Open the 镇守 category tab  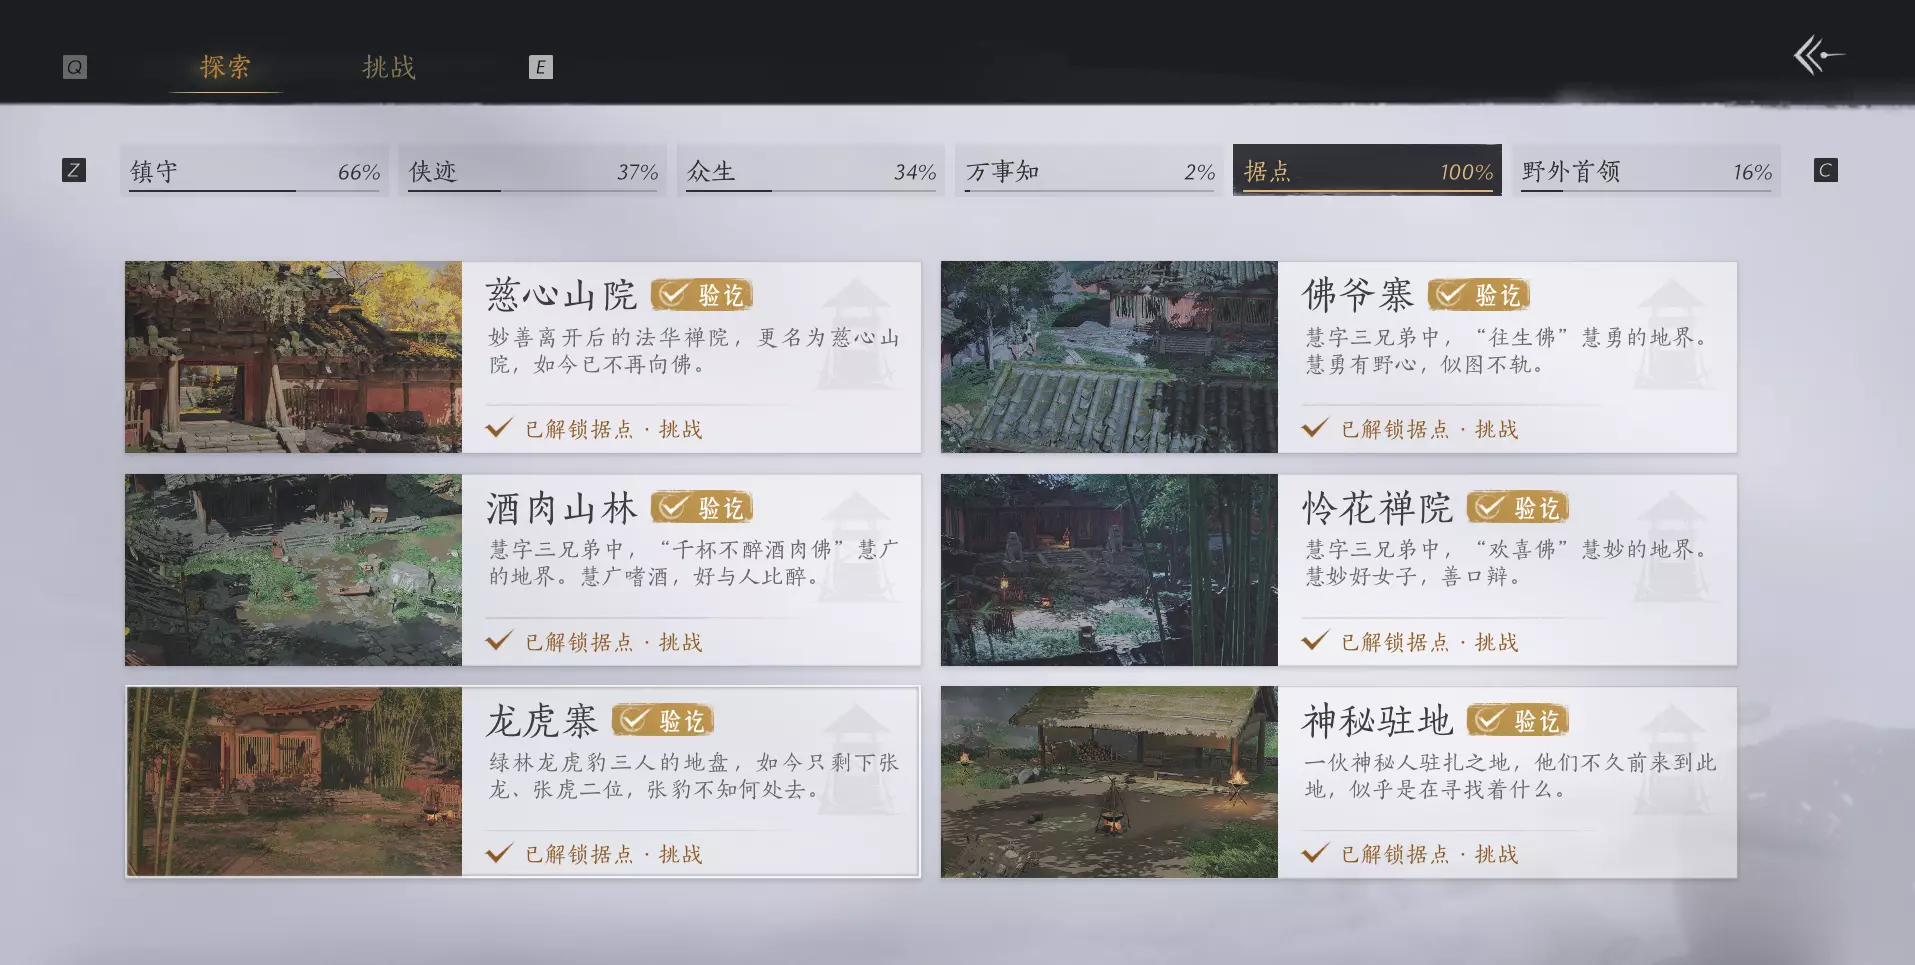pyautogui.click(x=255, y=170)
